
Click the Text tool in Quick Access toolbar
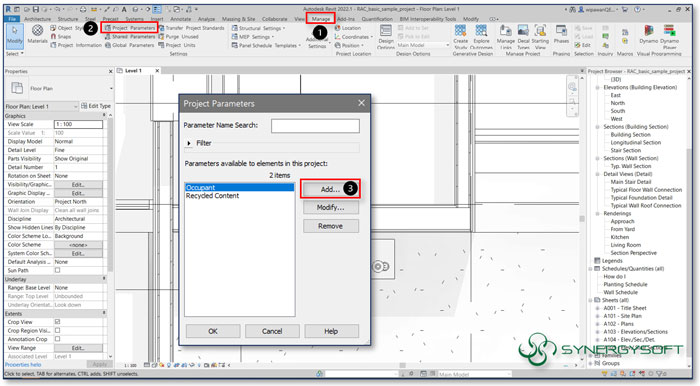point(124,9)
